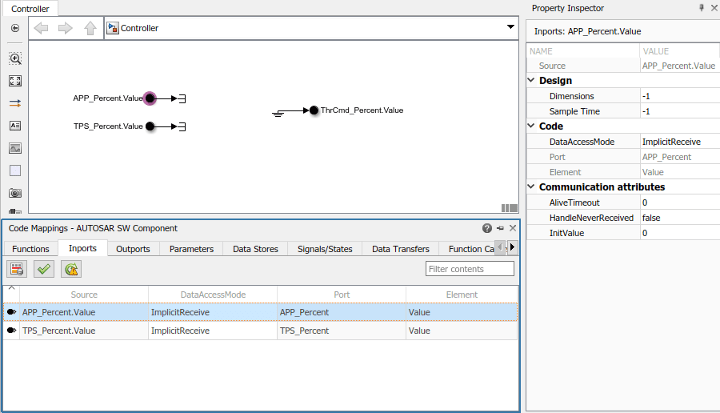Click the DataAccessMode column header
Viewport: 720px width, 413px height.
[x=213, y=294]
